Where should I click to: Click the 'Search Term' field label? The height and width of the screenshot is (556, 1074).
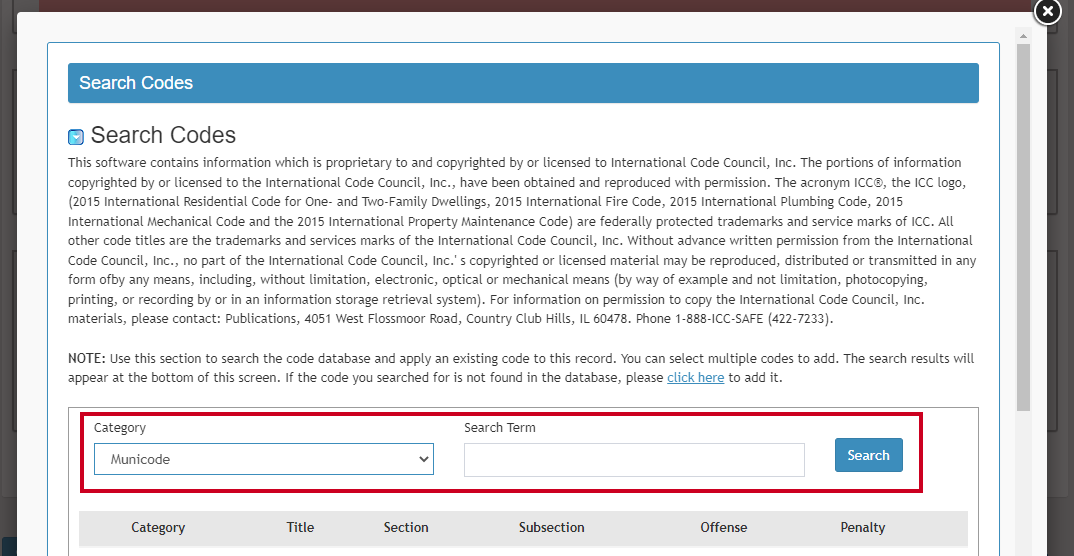500,427
